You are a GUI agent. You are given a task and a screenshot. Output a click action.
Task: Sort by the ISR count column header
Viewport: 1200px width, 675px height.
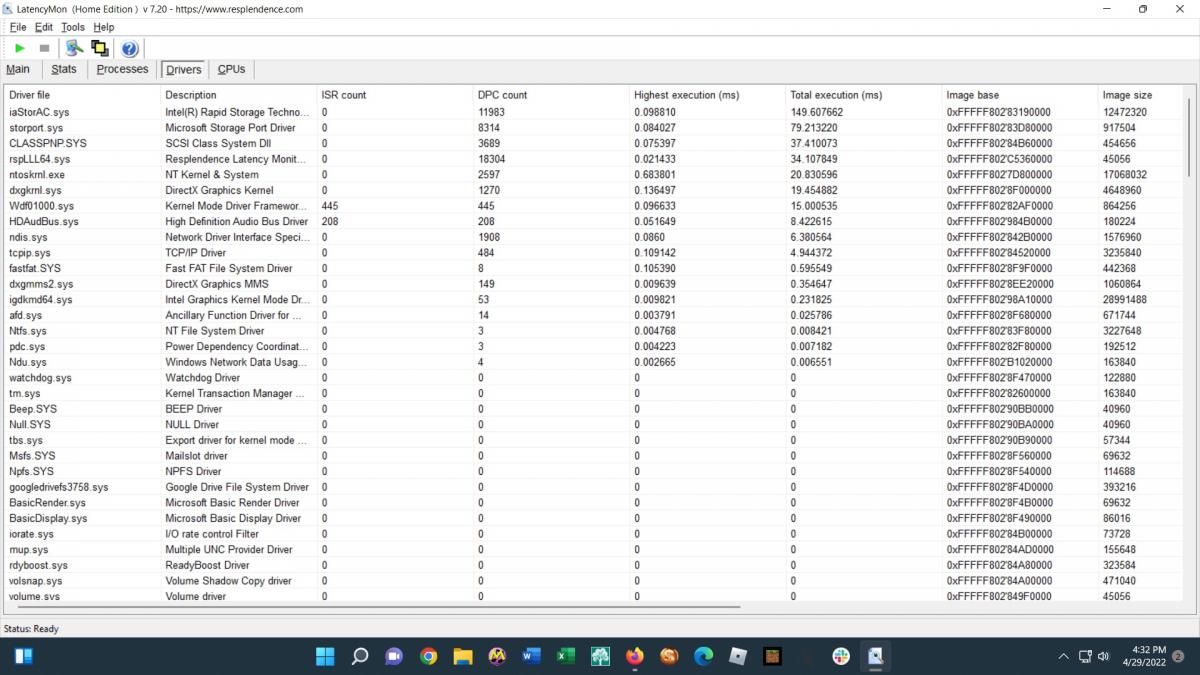pos(396,95)
